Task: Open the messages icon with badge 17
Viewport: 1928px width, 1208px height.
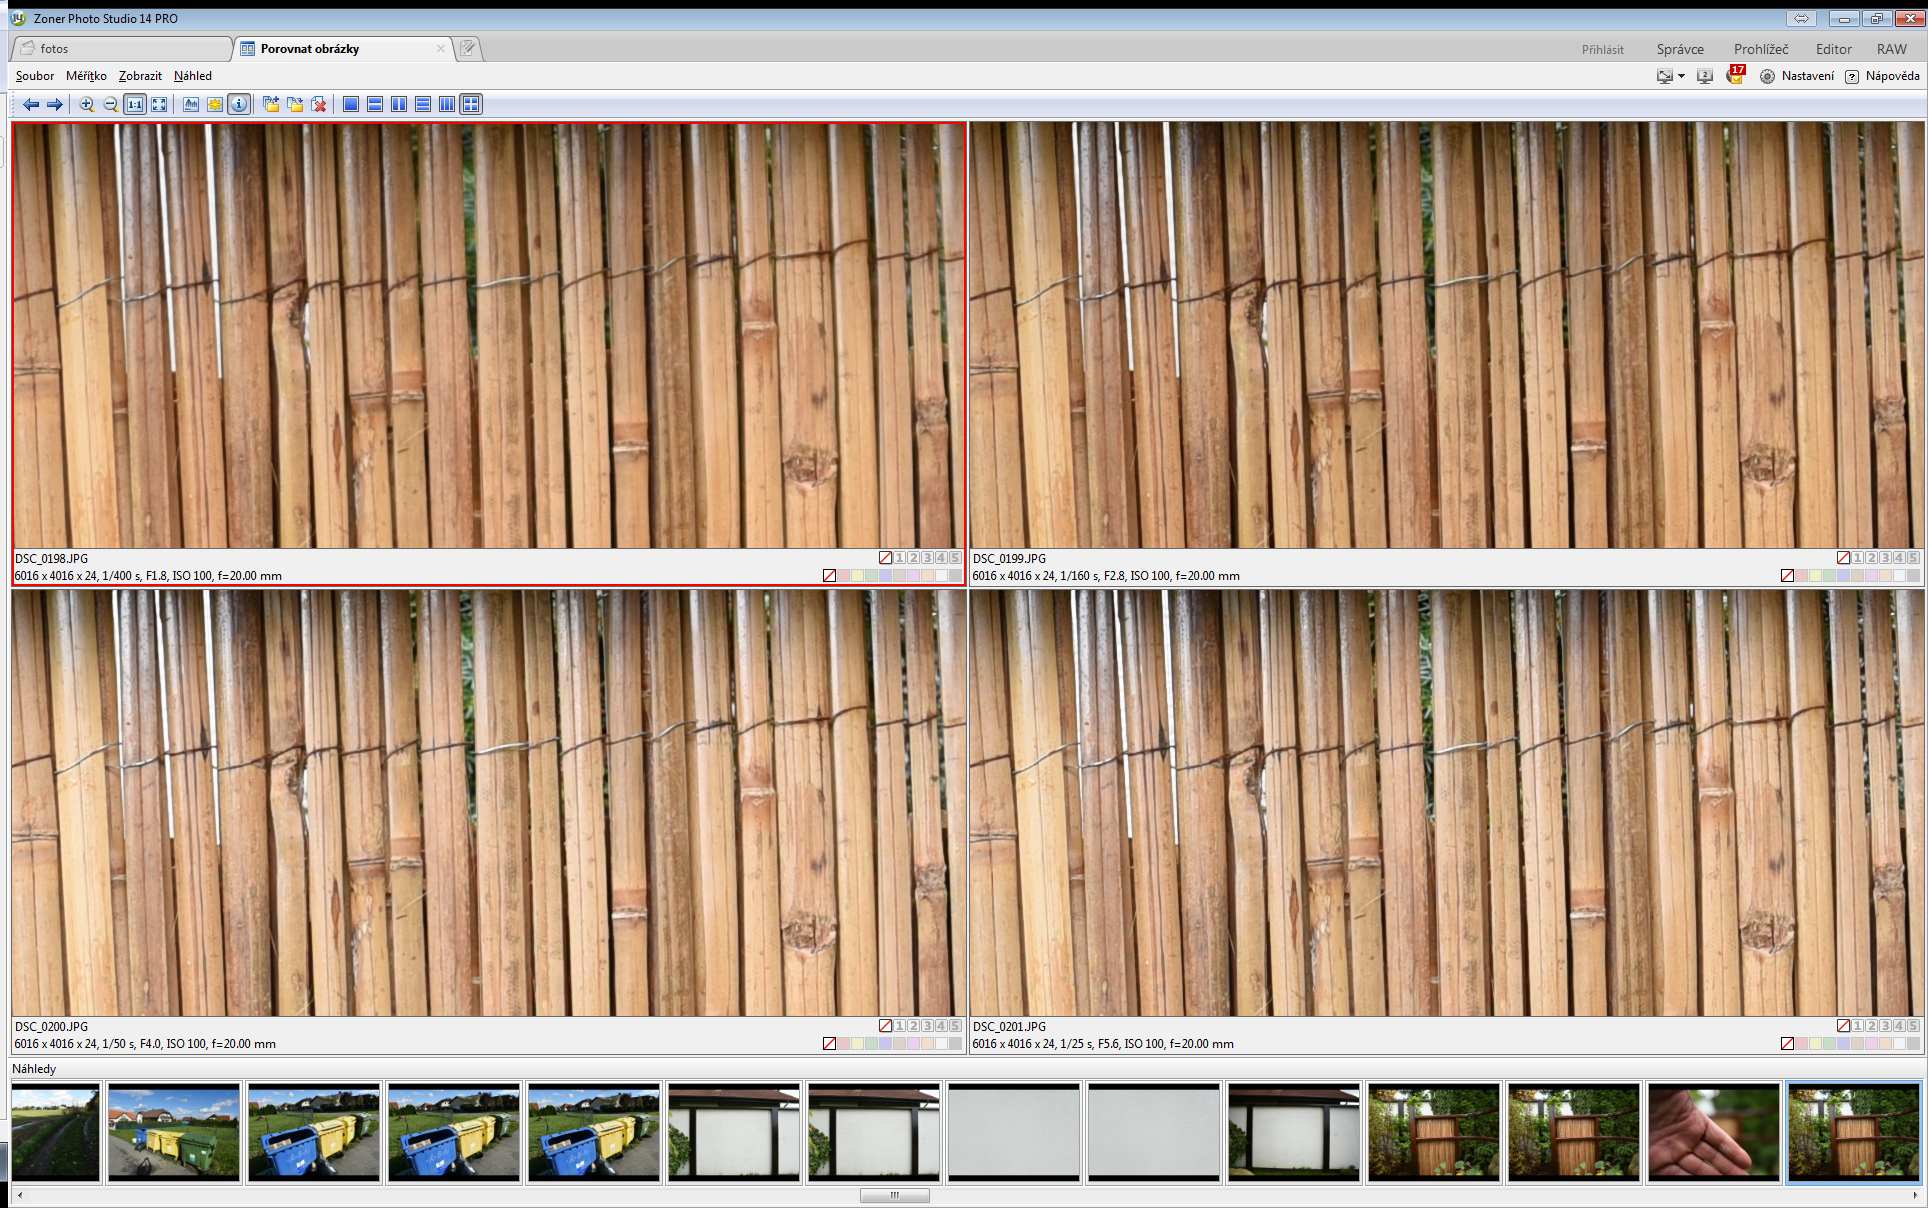Action: tap(1735, 76)
